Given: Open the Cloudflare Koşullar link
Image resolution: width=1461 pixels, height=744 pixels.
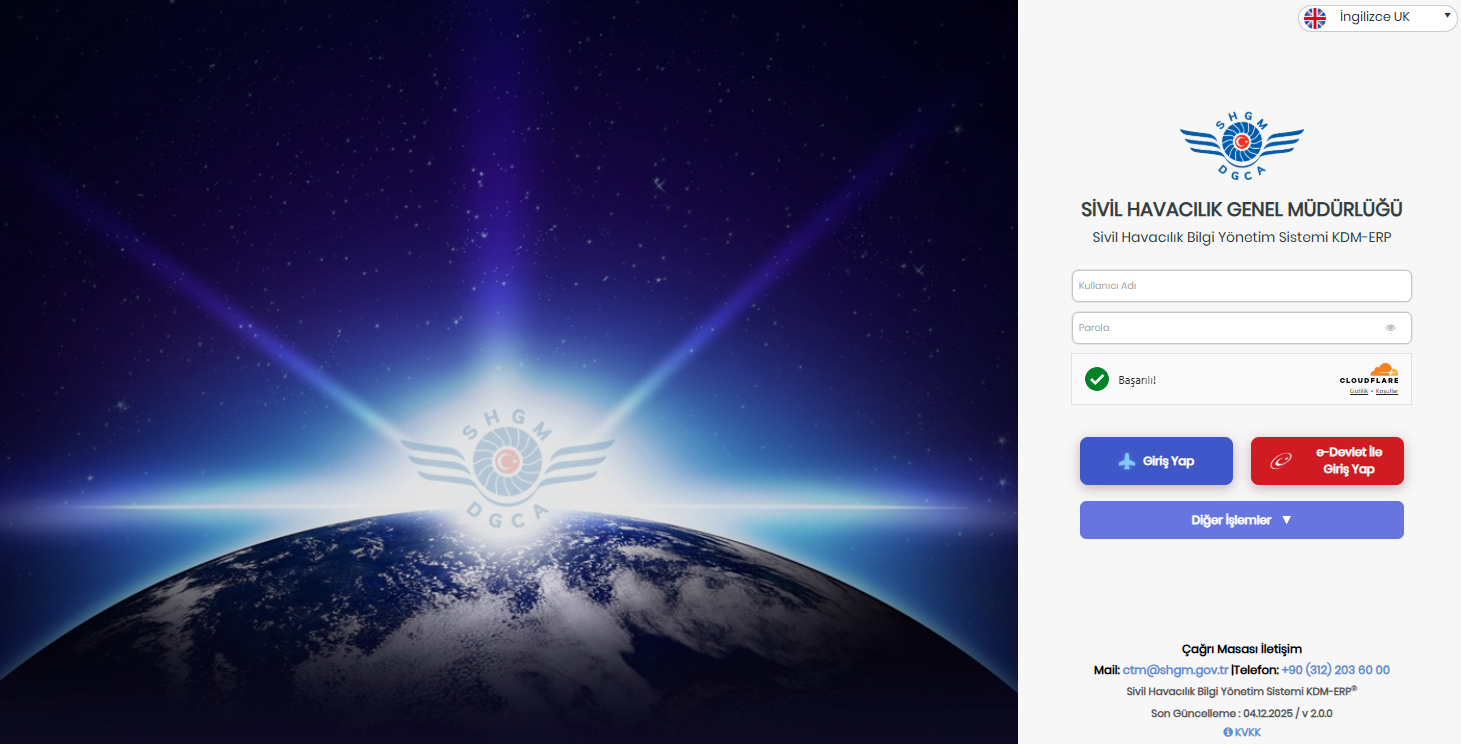Looking at the screenshot, I should [x=1387, y=392].
